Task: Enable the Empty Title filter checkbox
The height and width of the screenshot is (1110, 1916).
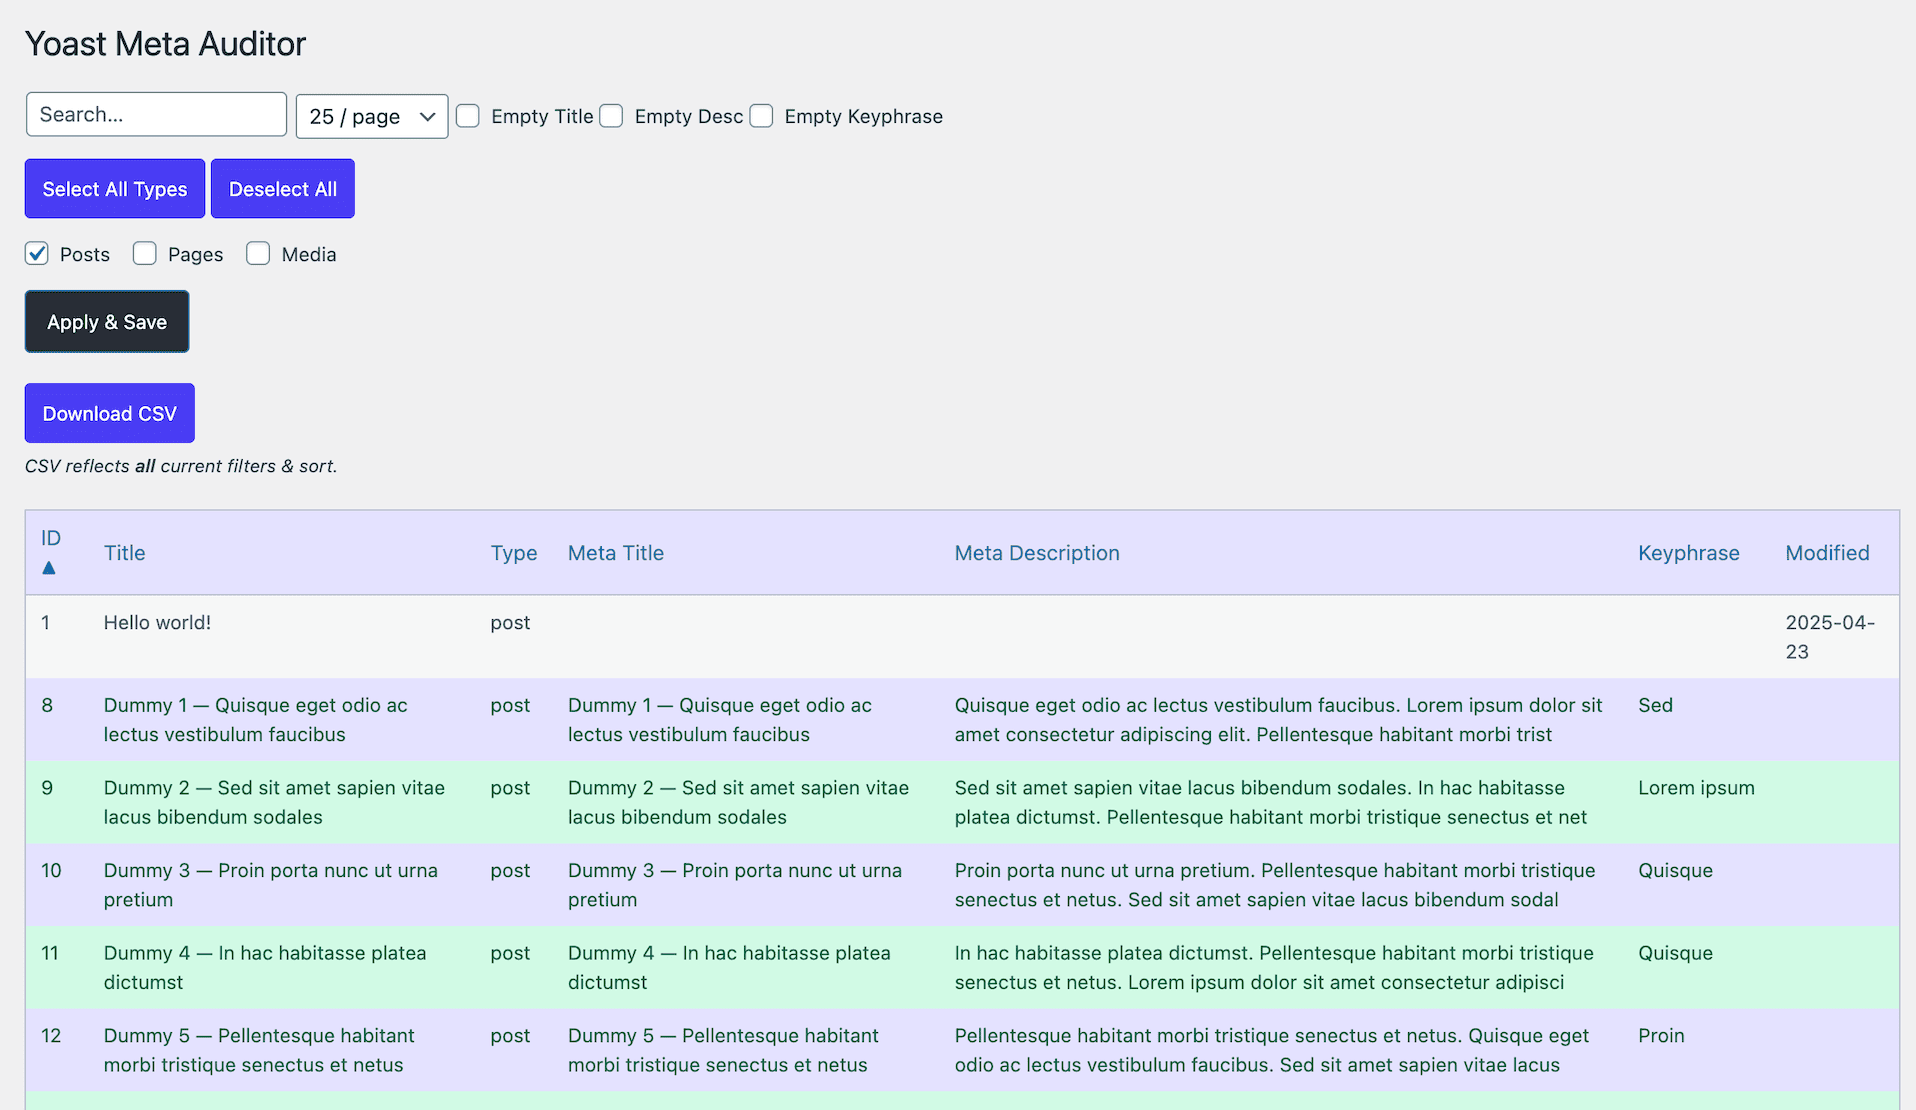Action: click(468, 116)
